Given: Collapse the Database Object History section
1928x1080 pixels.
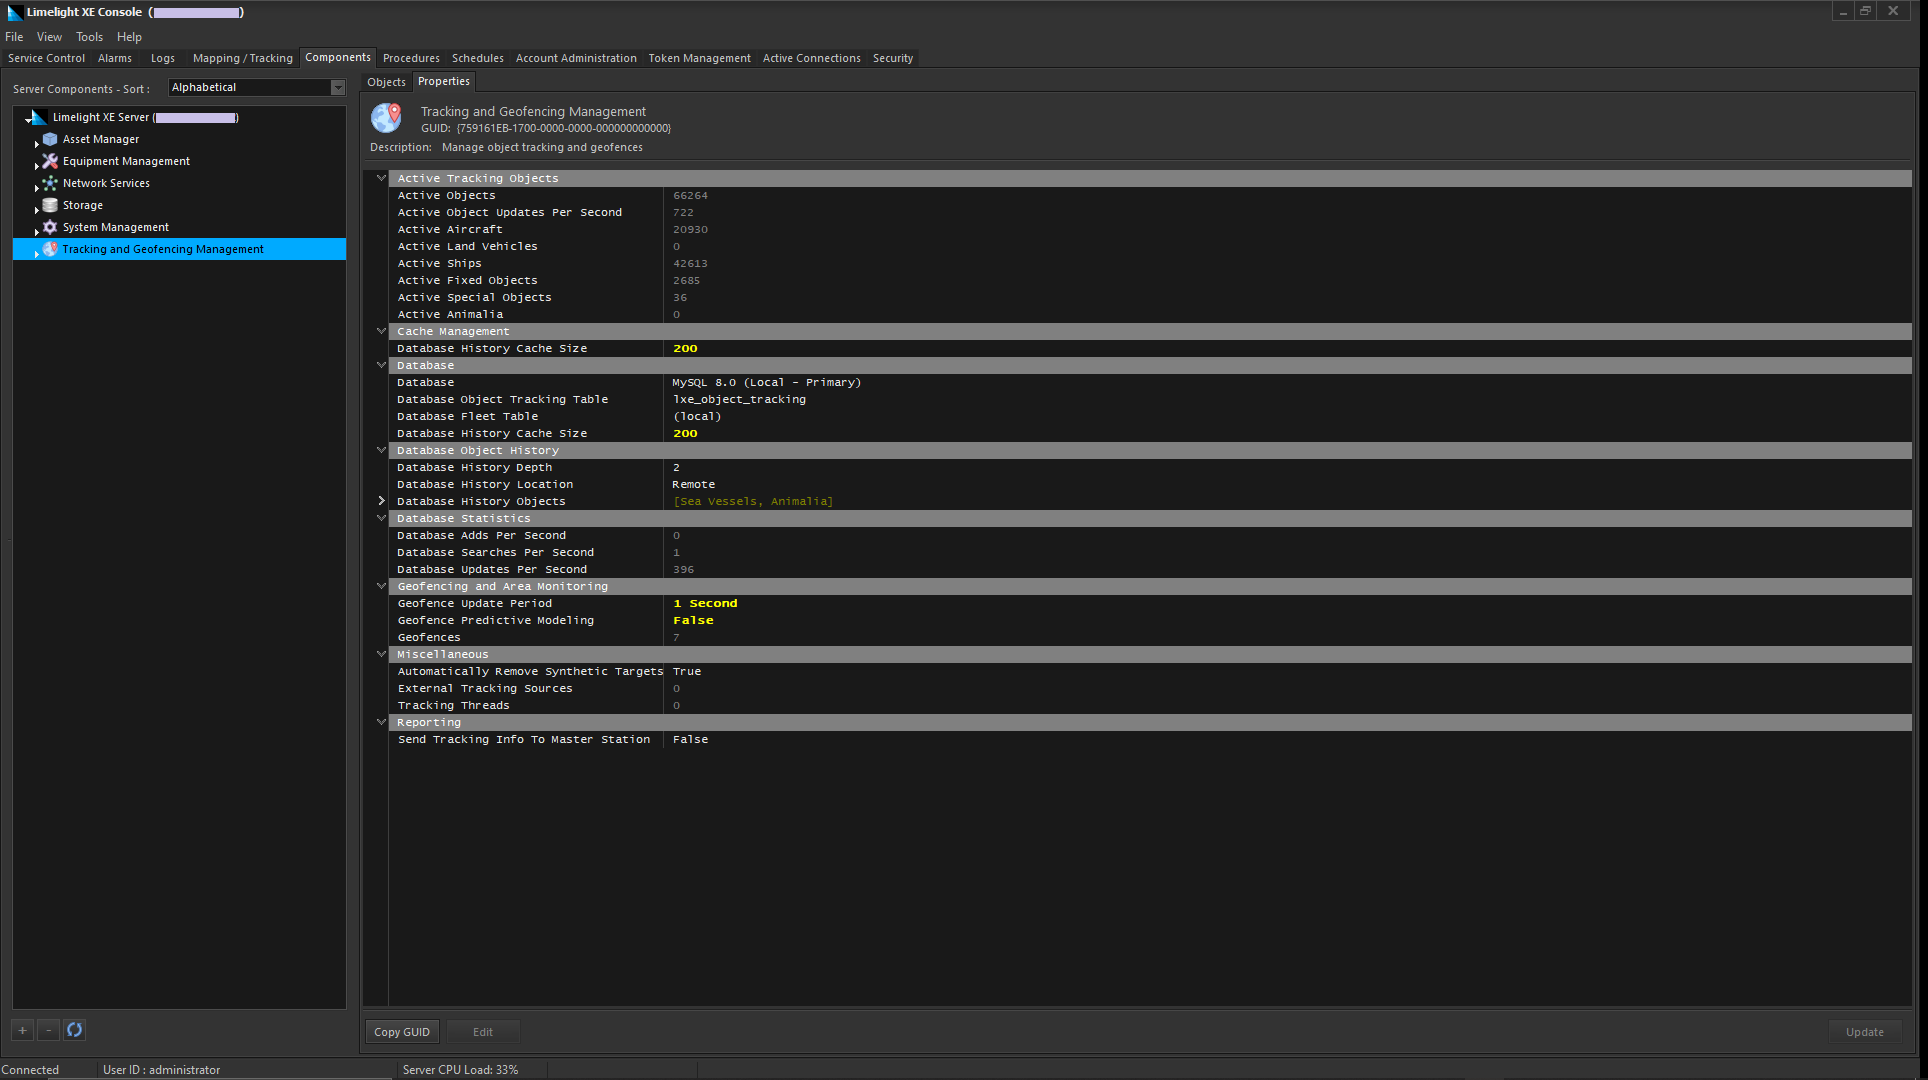Looking at the screenshot, I should (x=381, y=450).
